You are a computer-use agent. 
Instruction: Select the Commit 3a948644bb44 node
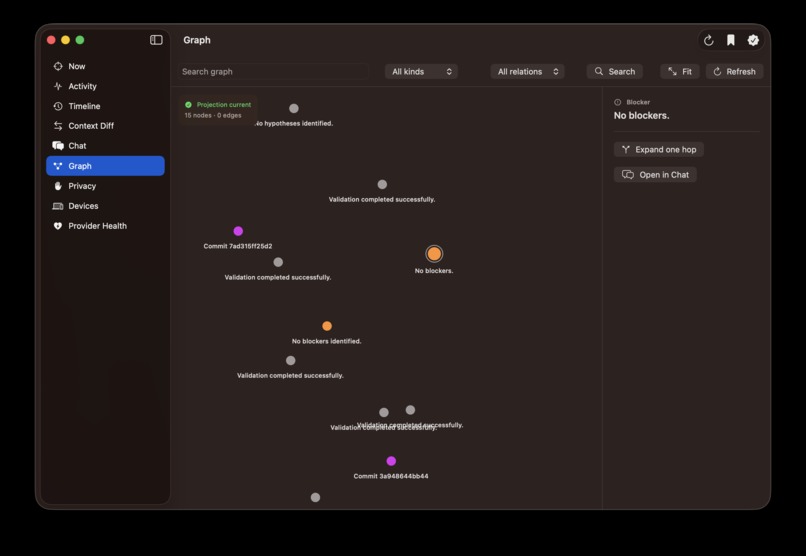[391, 461]
